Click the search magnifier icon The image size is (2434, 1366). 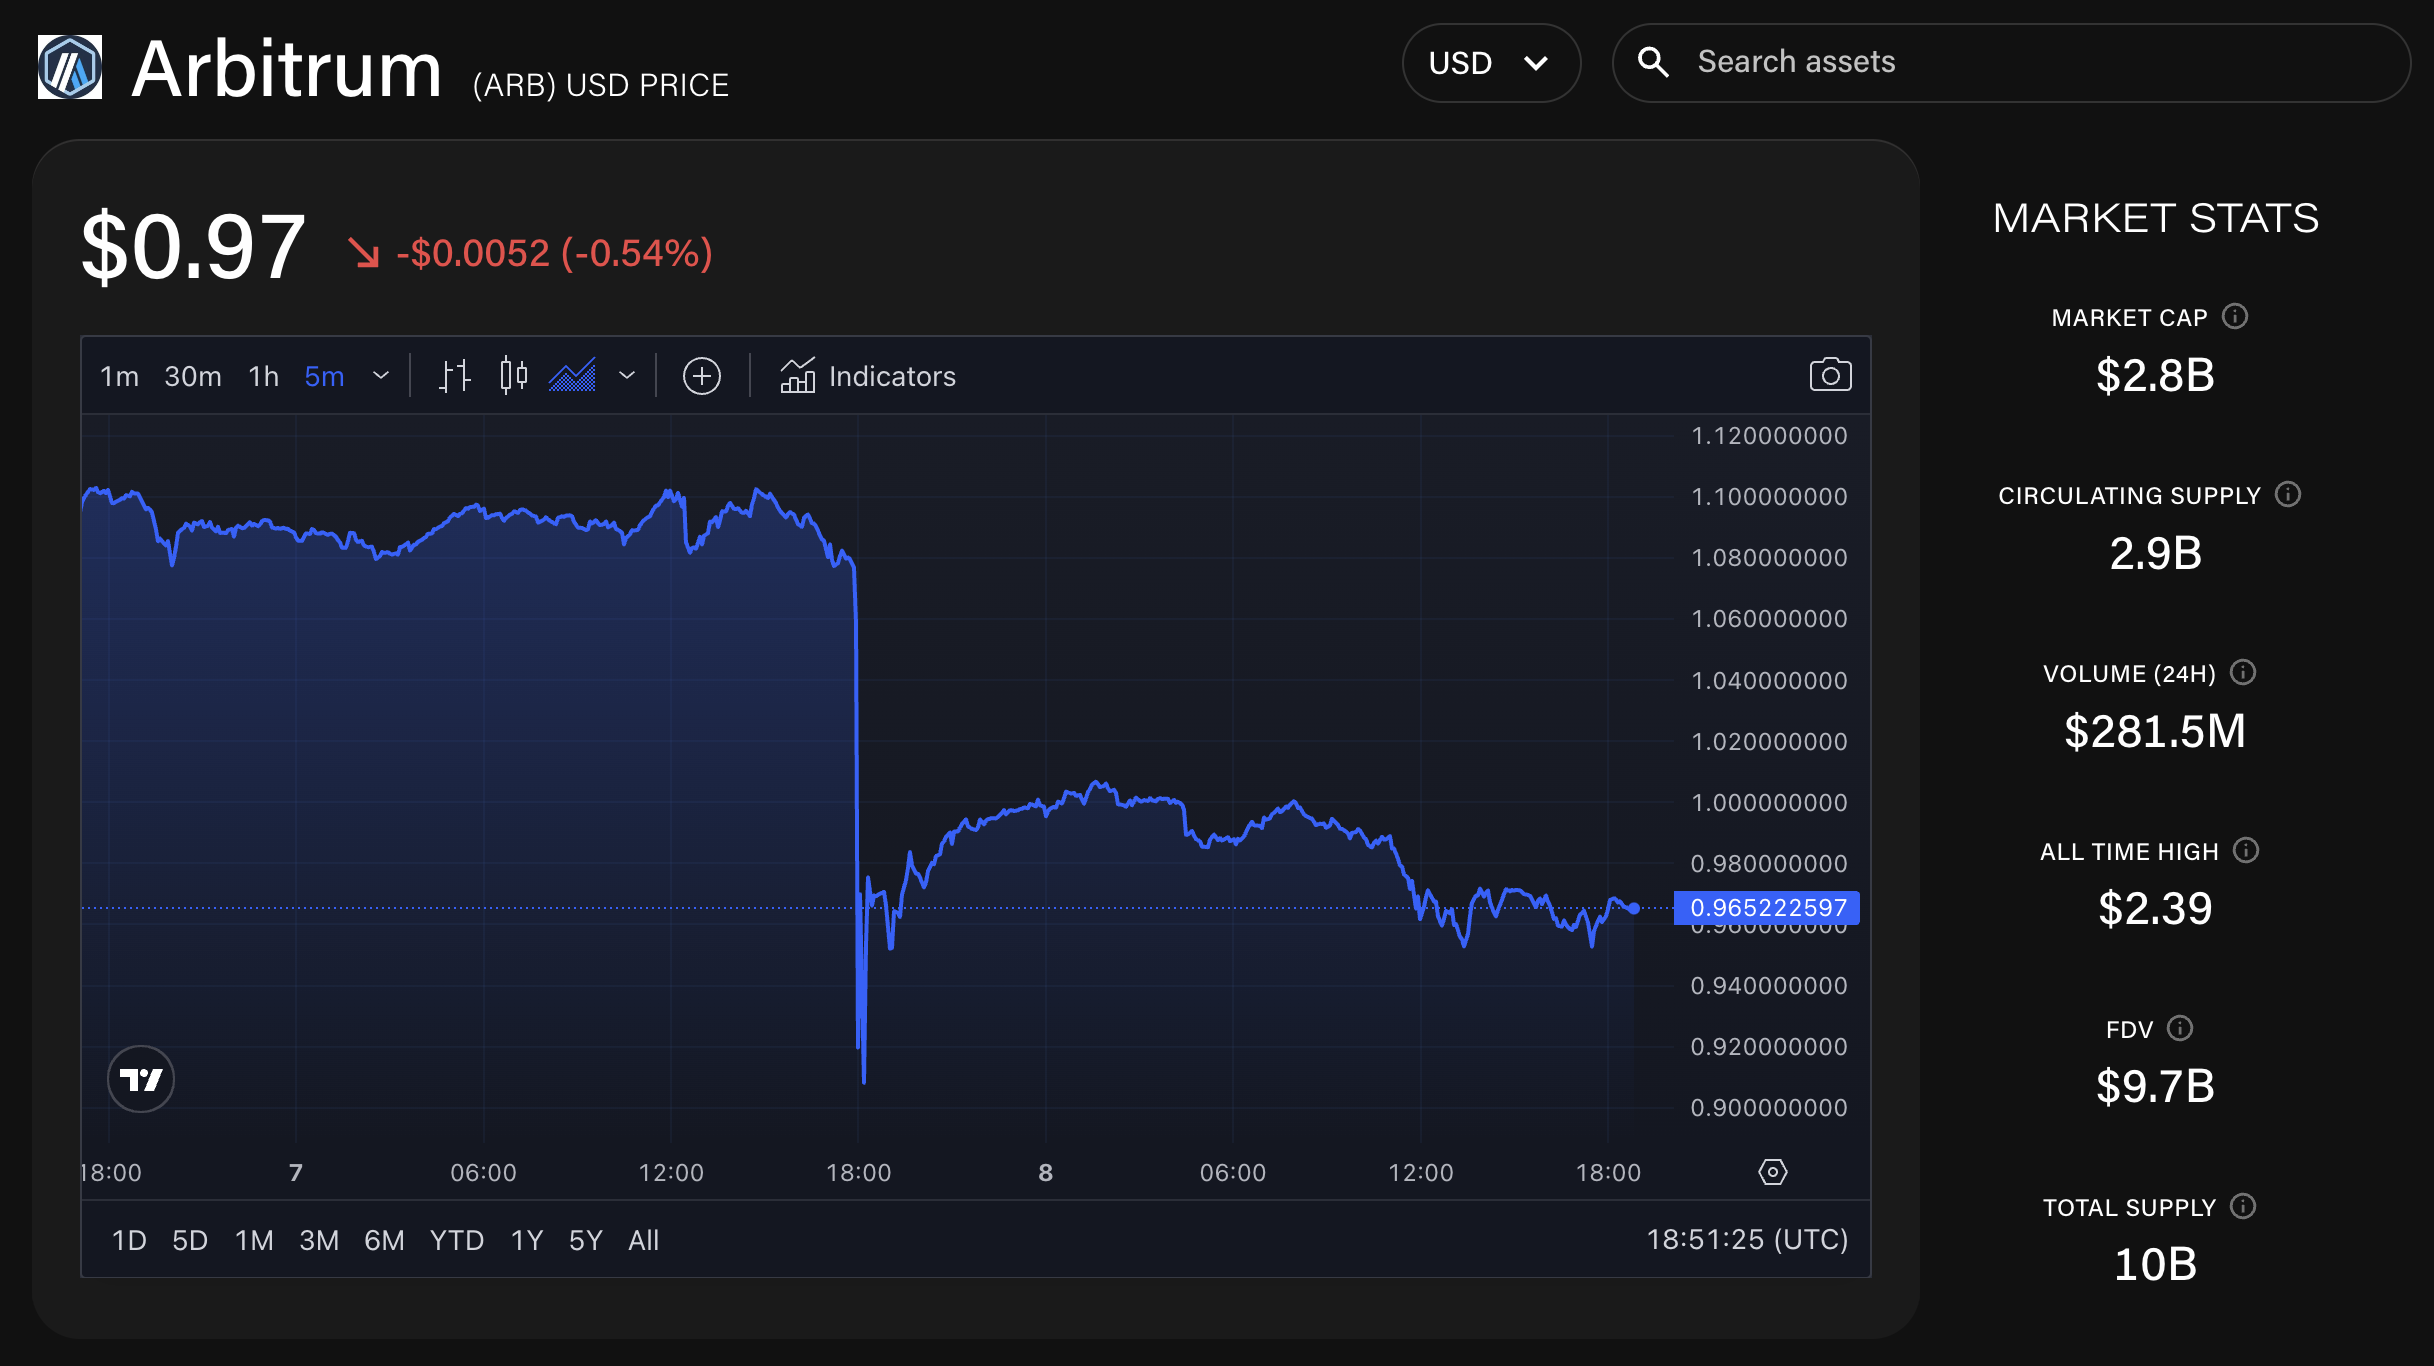1653,62
